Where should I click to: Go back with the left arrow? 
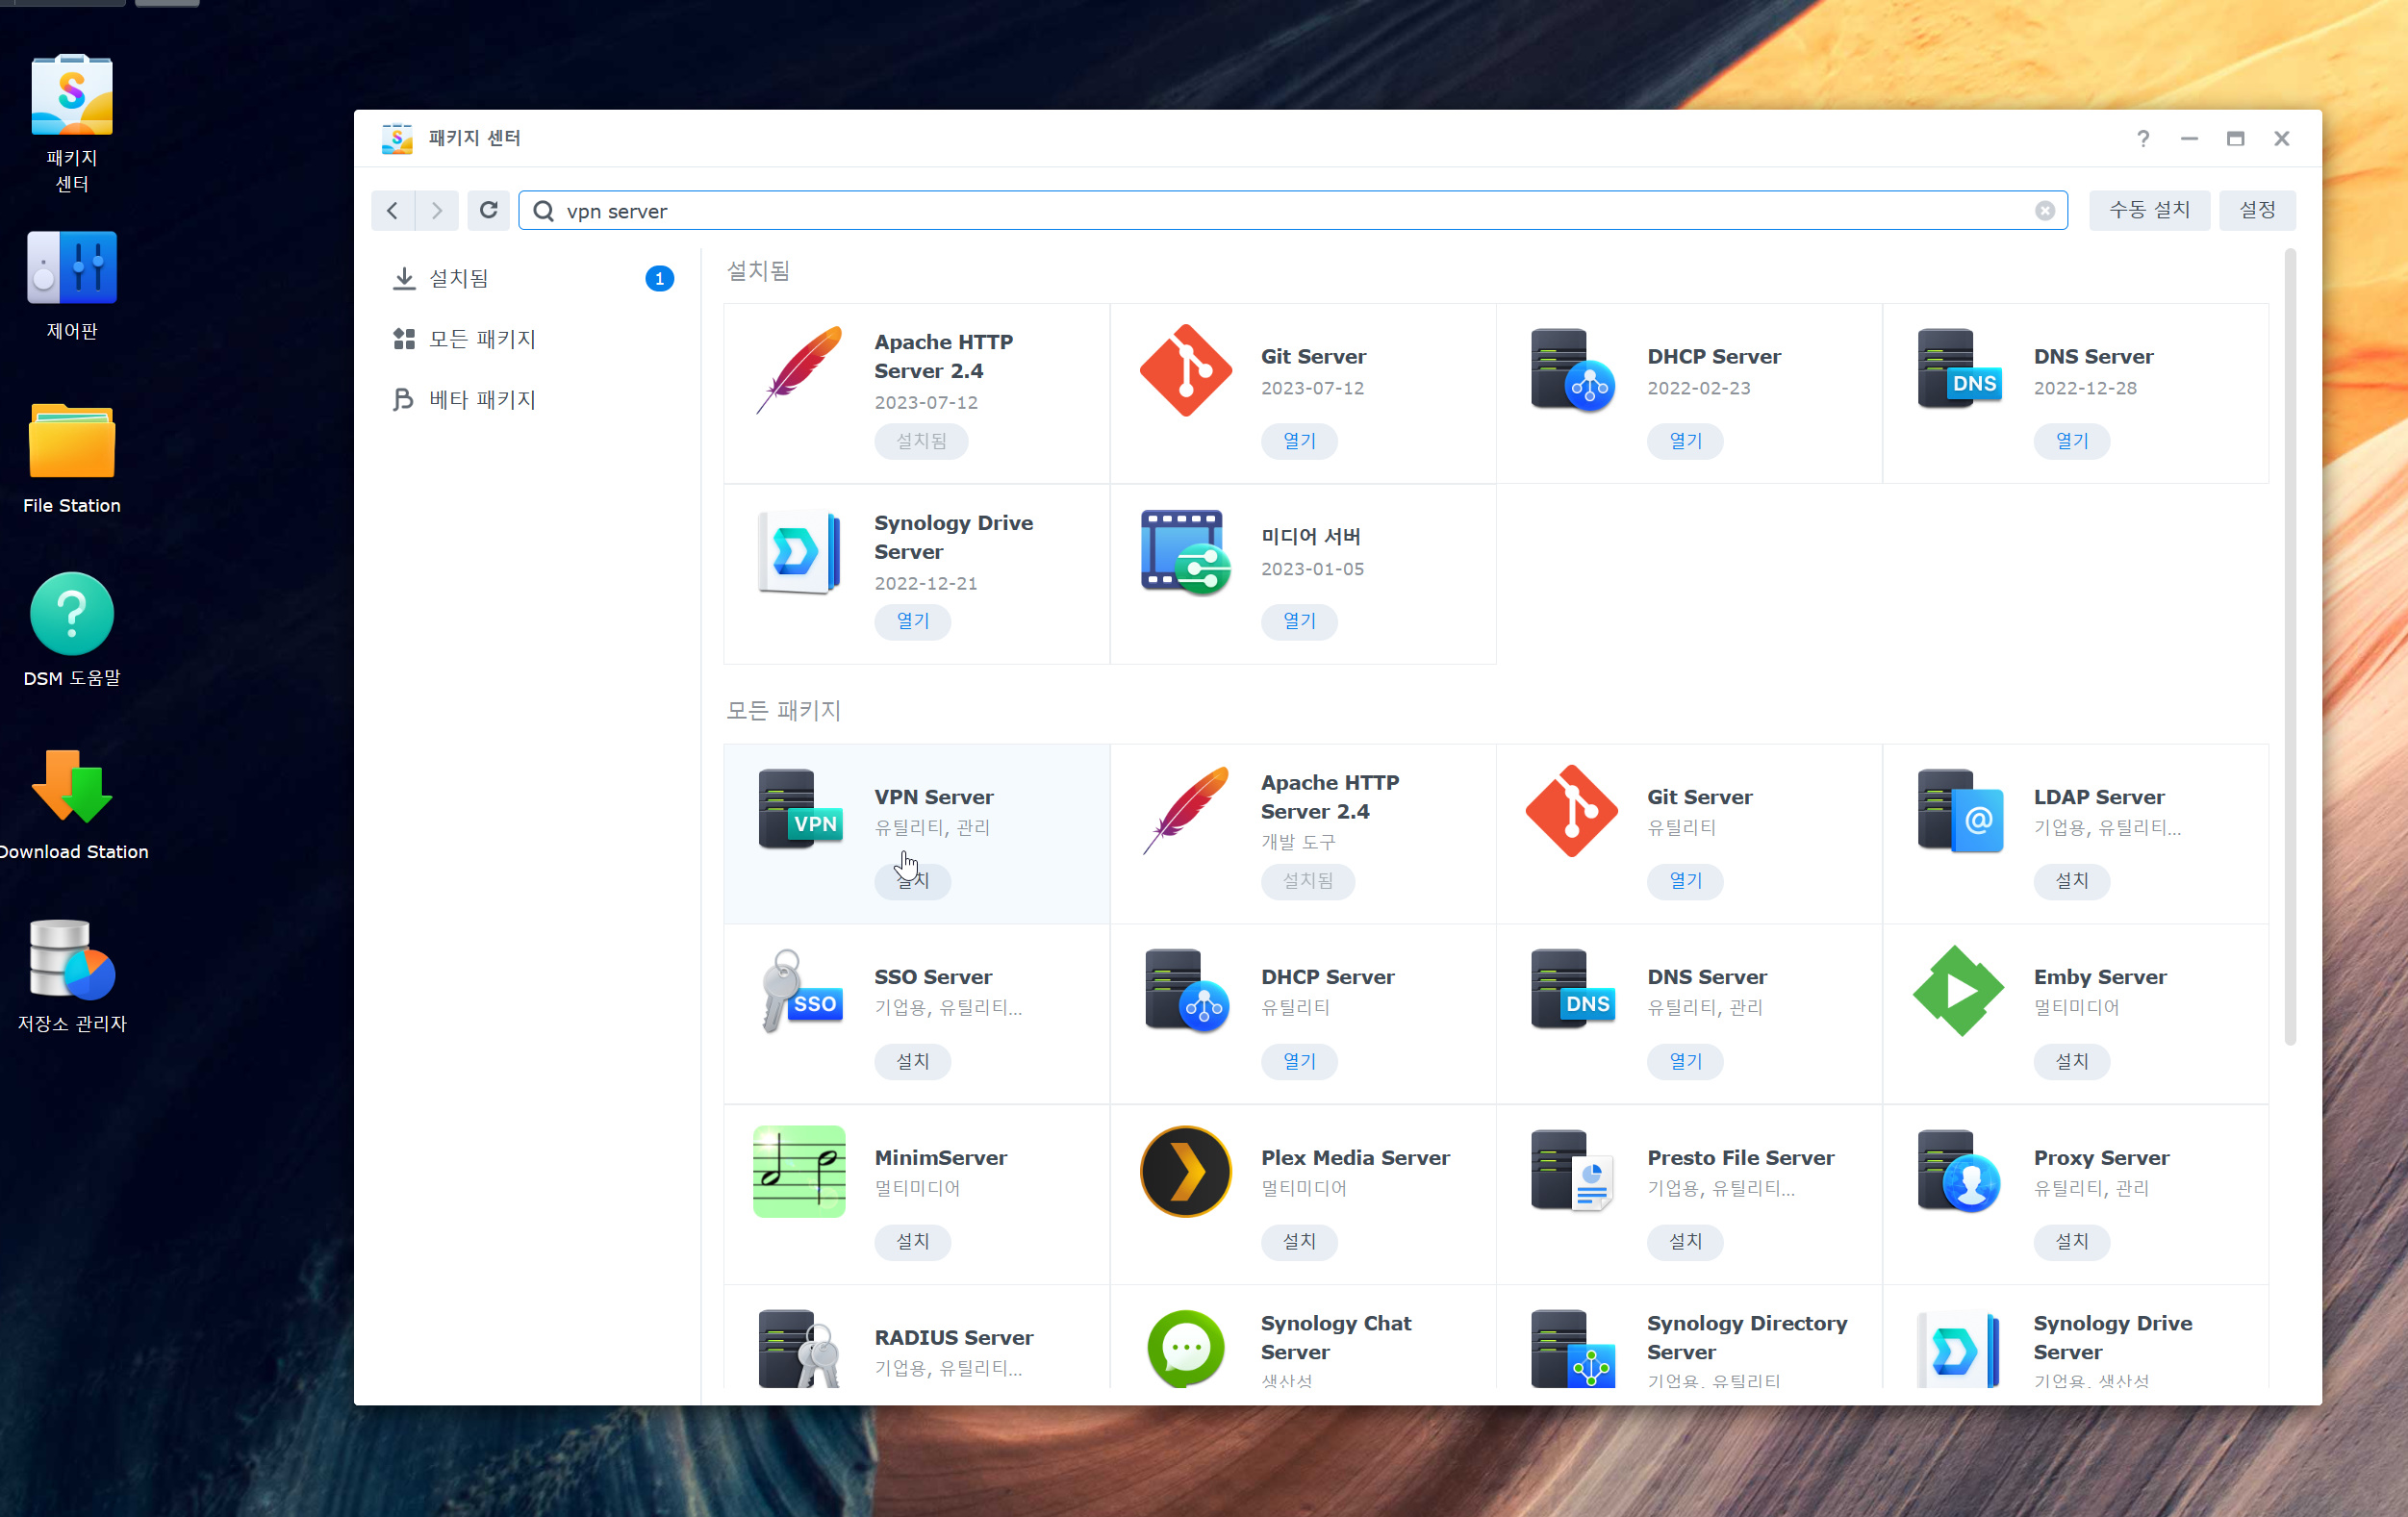[x=393, y=210]
